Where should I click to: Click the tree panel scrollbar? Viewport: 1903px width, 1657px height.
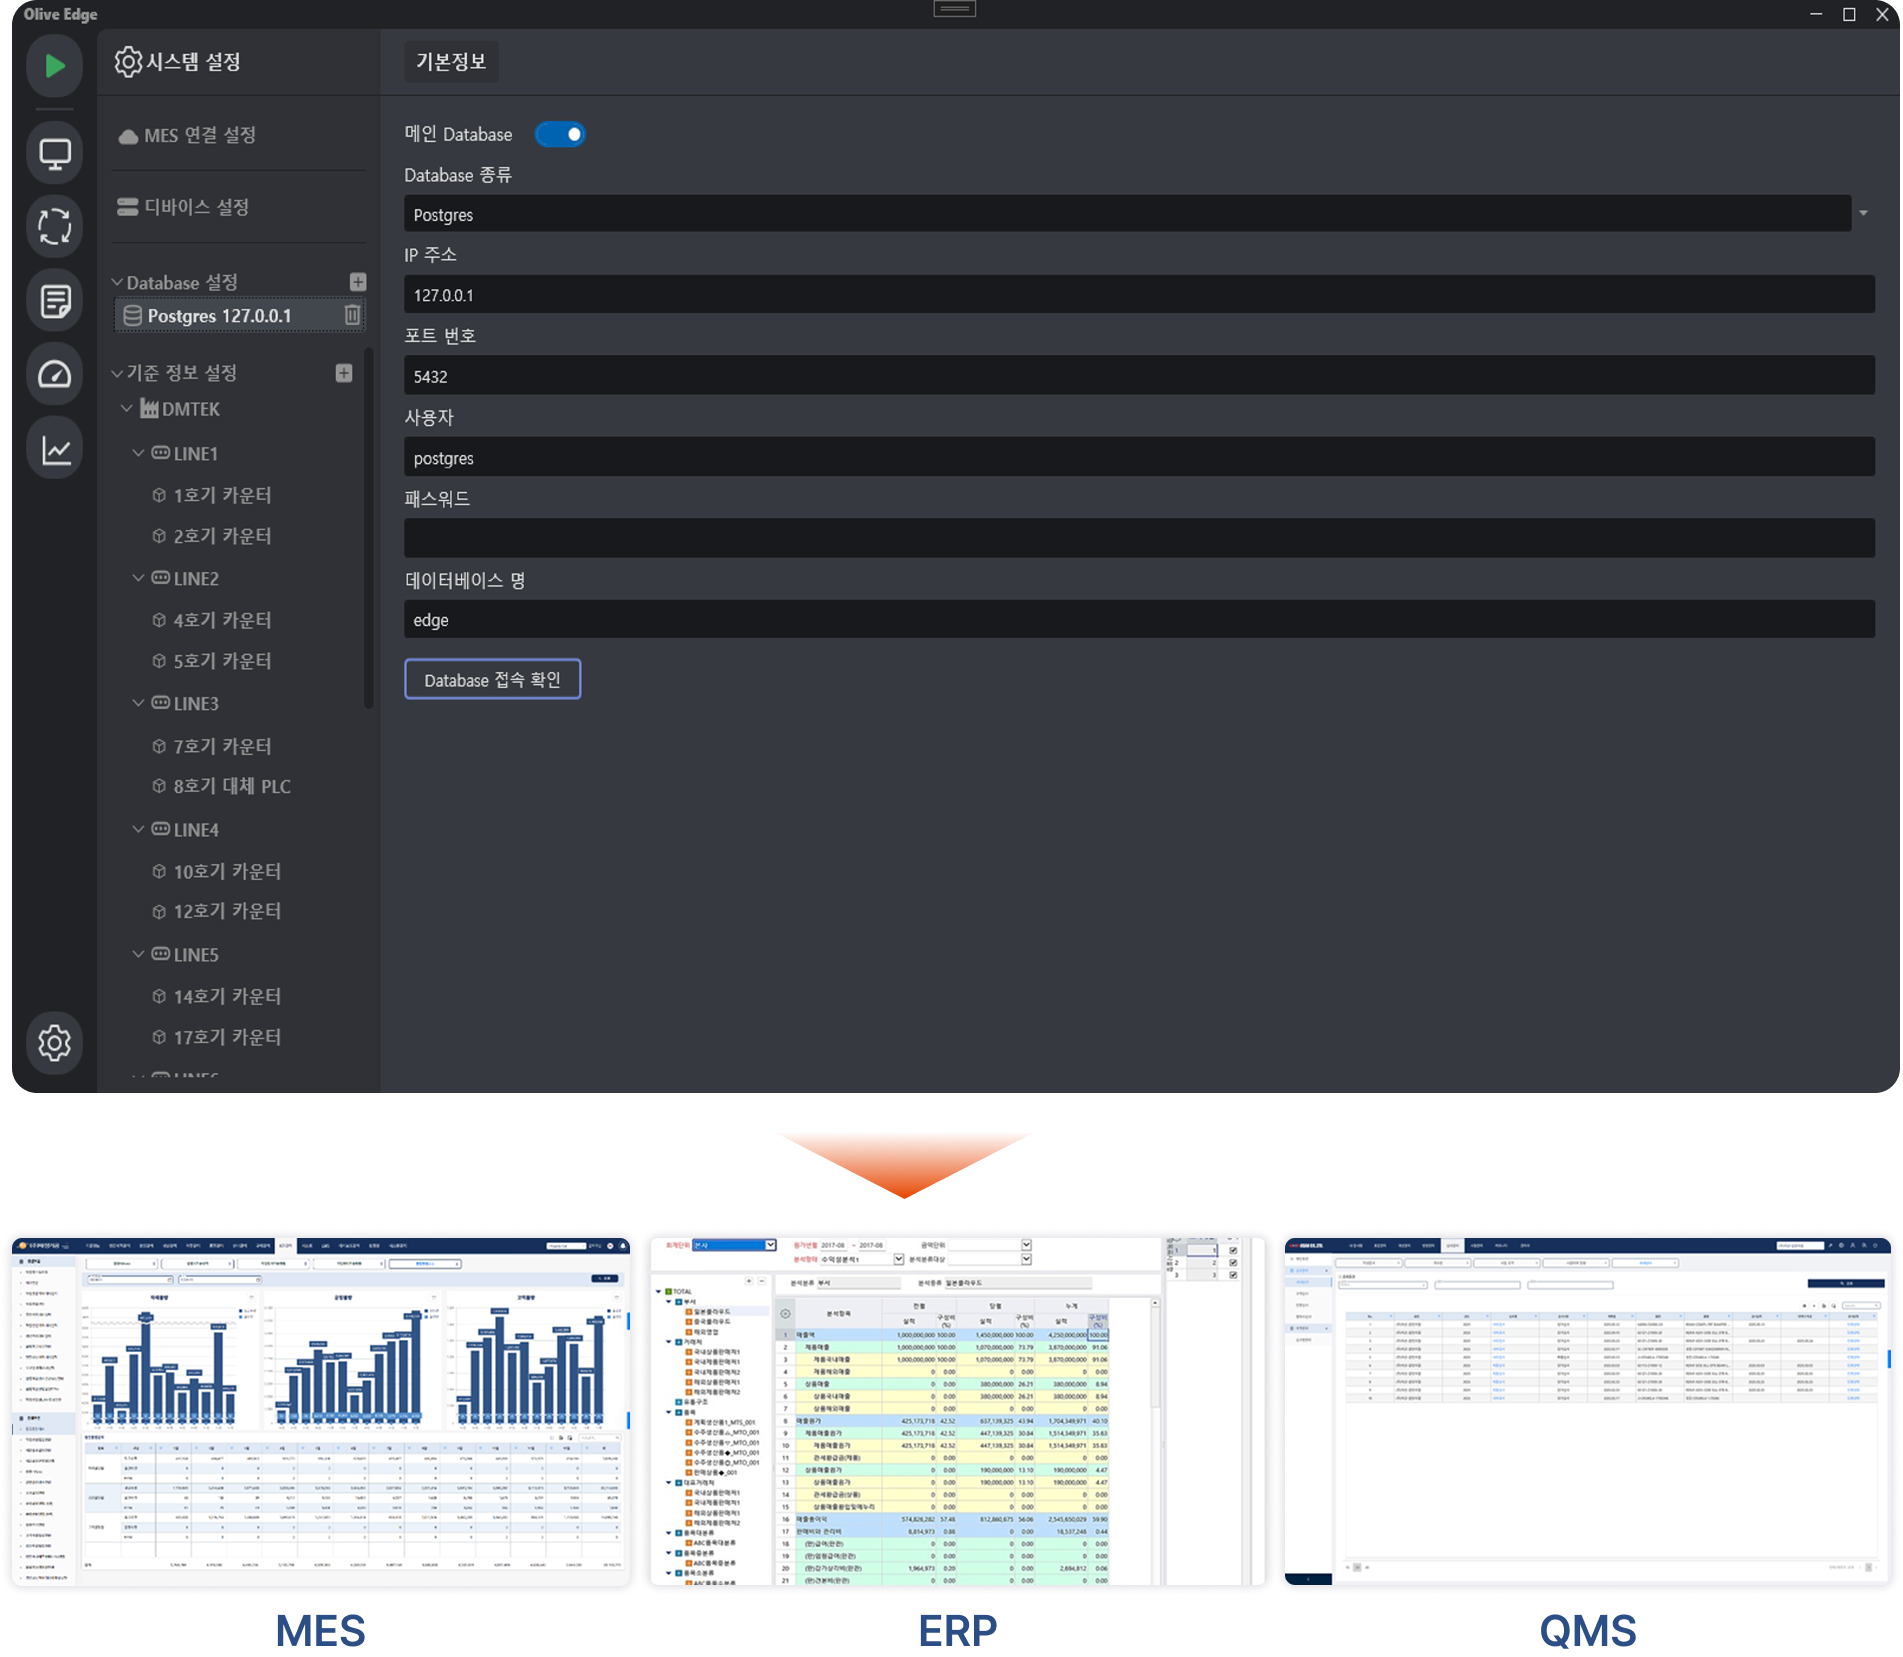369,529
